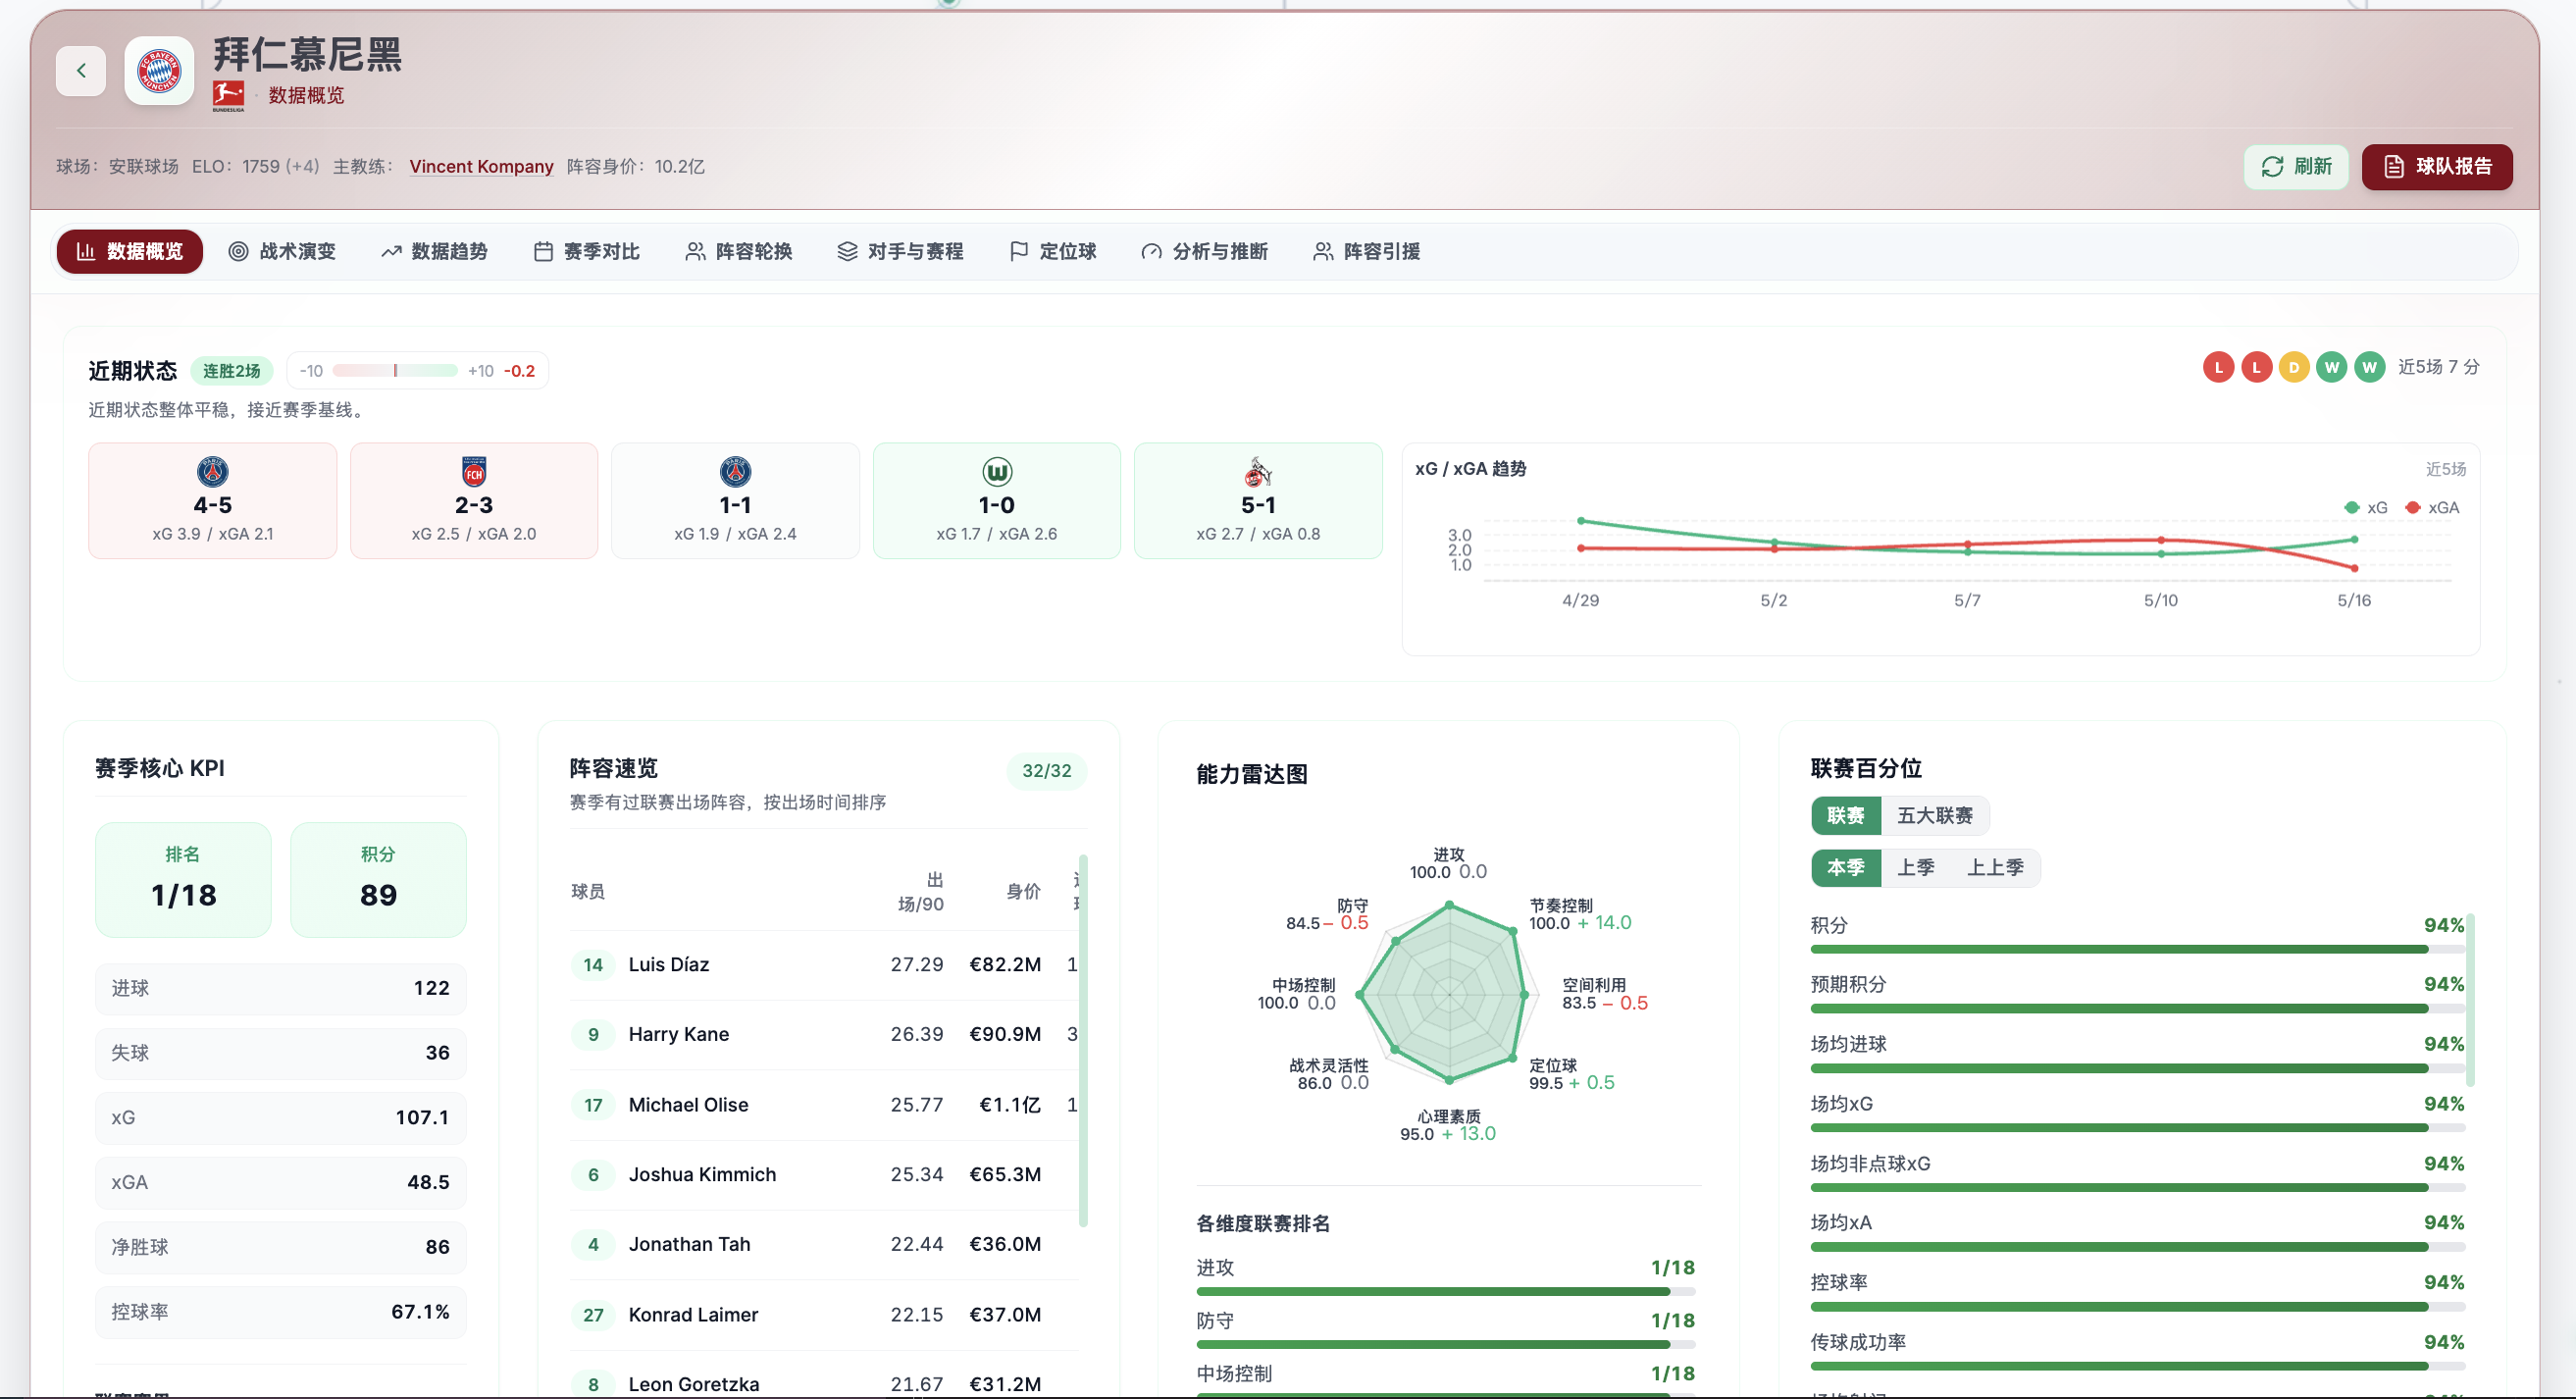2576x1399 pixels.
Task: Click Michael Olise row in squad table
Action: 824,1104
